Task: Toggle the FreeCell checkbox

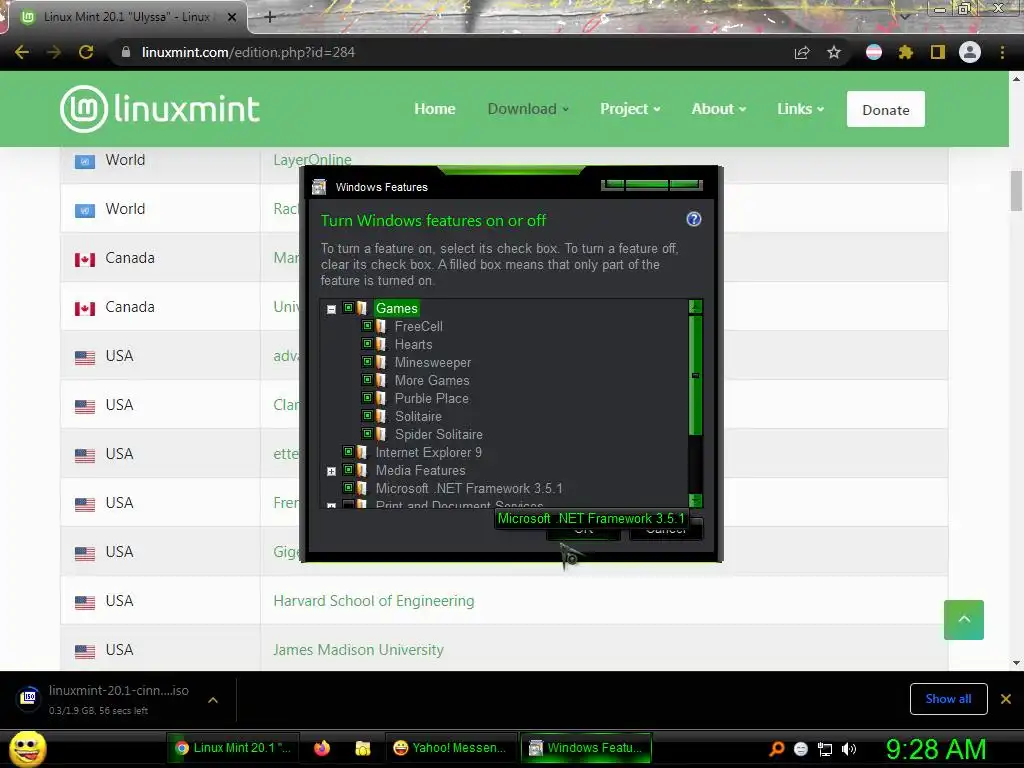Action: (368, 325)
